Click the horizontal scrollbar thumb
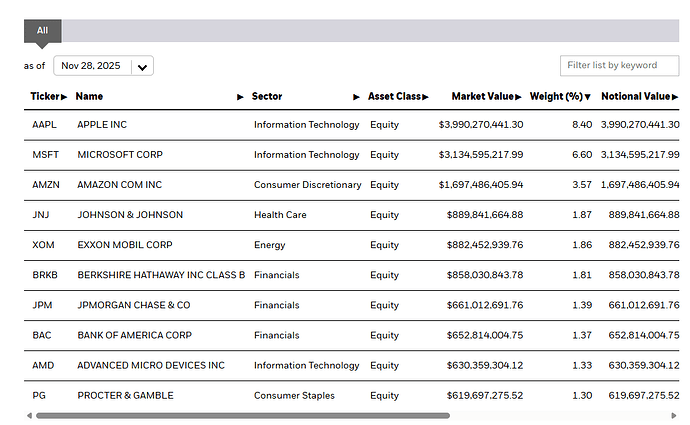Screen dimensions: 690x425 point(242,415)
